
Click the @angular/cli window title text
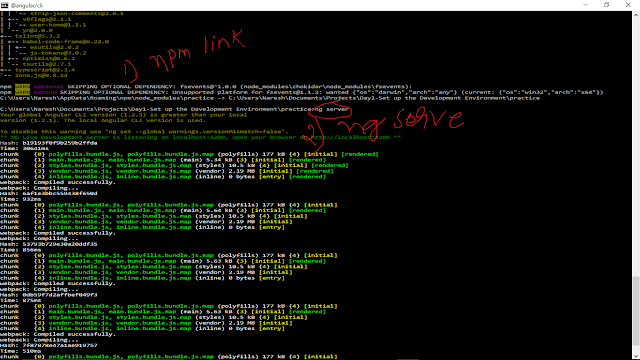[x=27, y=5]
